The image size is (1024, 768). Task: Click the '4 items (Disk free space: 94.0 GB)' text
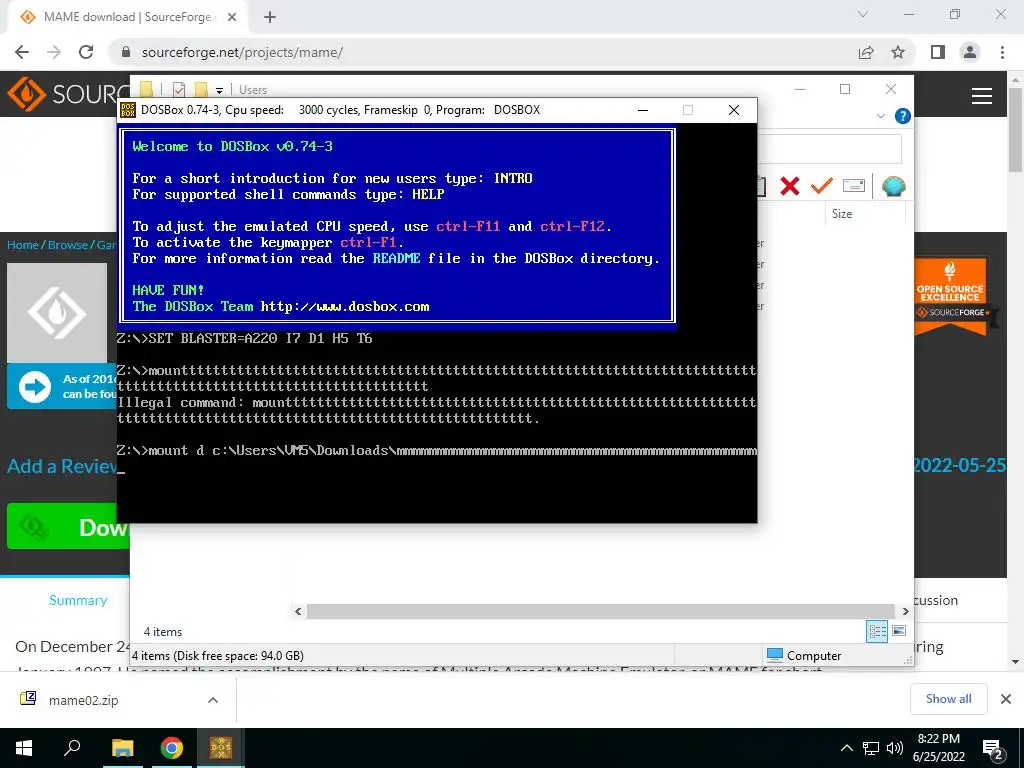217,656
